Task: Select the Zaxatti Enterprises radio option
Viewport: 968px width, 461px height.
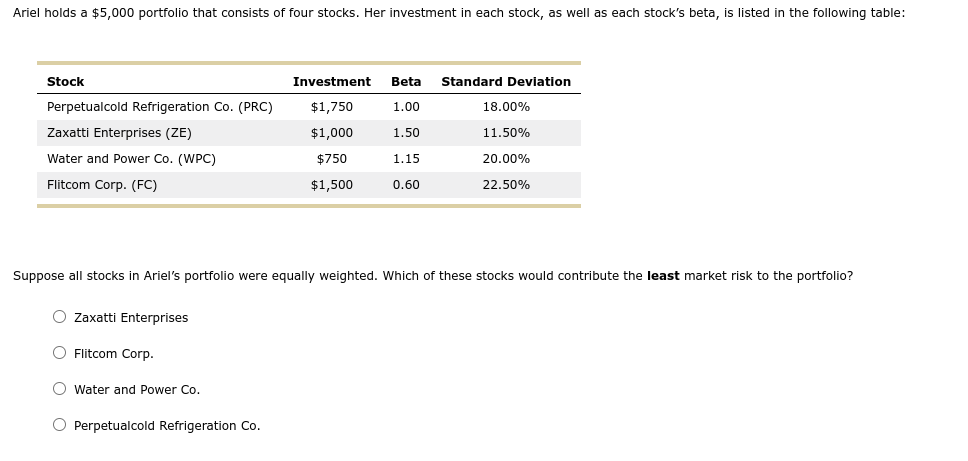Action: [59, 317]
